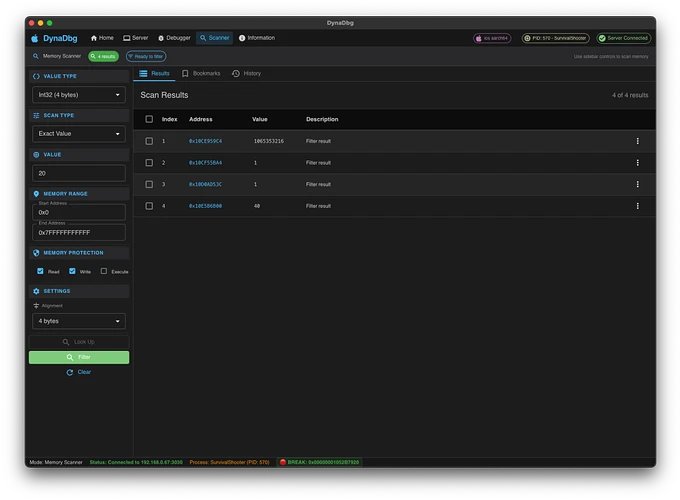
Task: Open three-dot menu for address 0x10CF55BA4
Action: coord(637,162)
